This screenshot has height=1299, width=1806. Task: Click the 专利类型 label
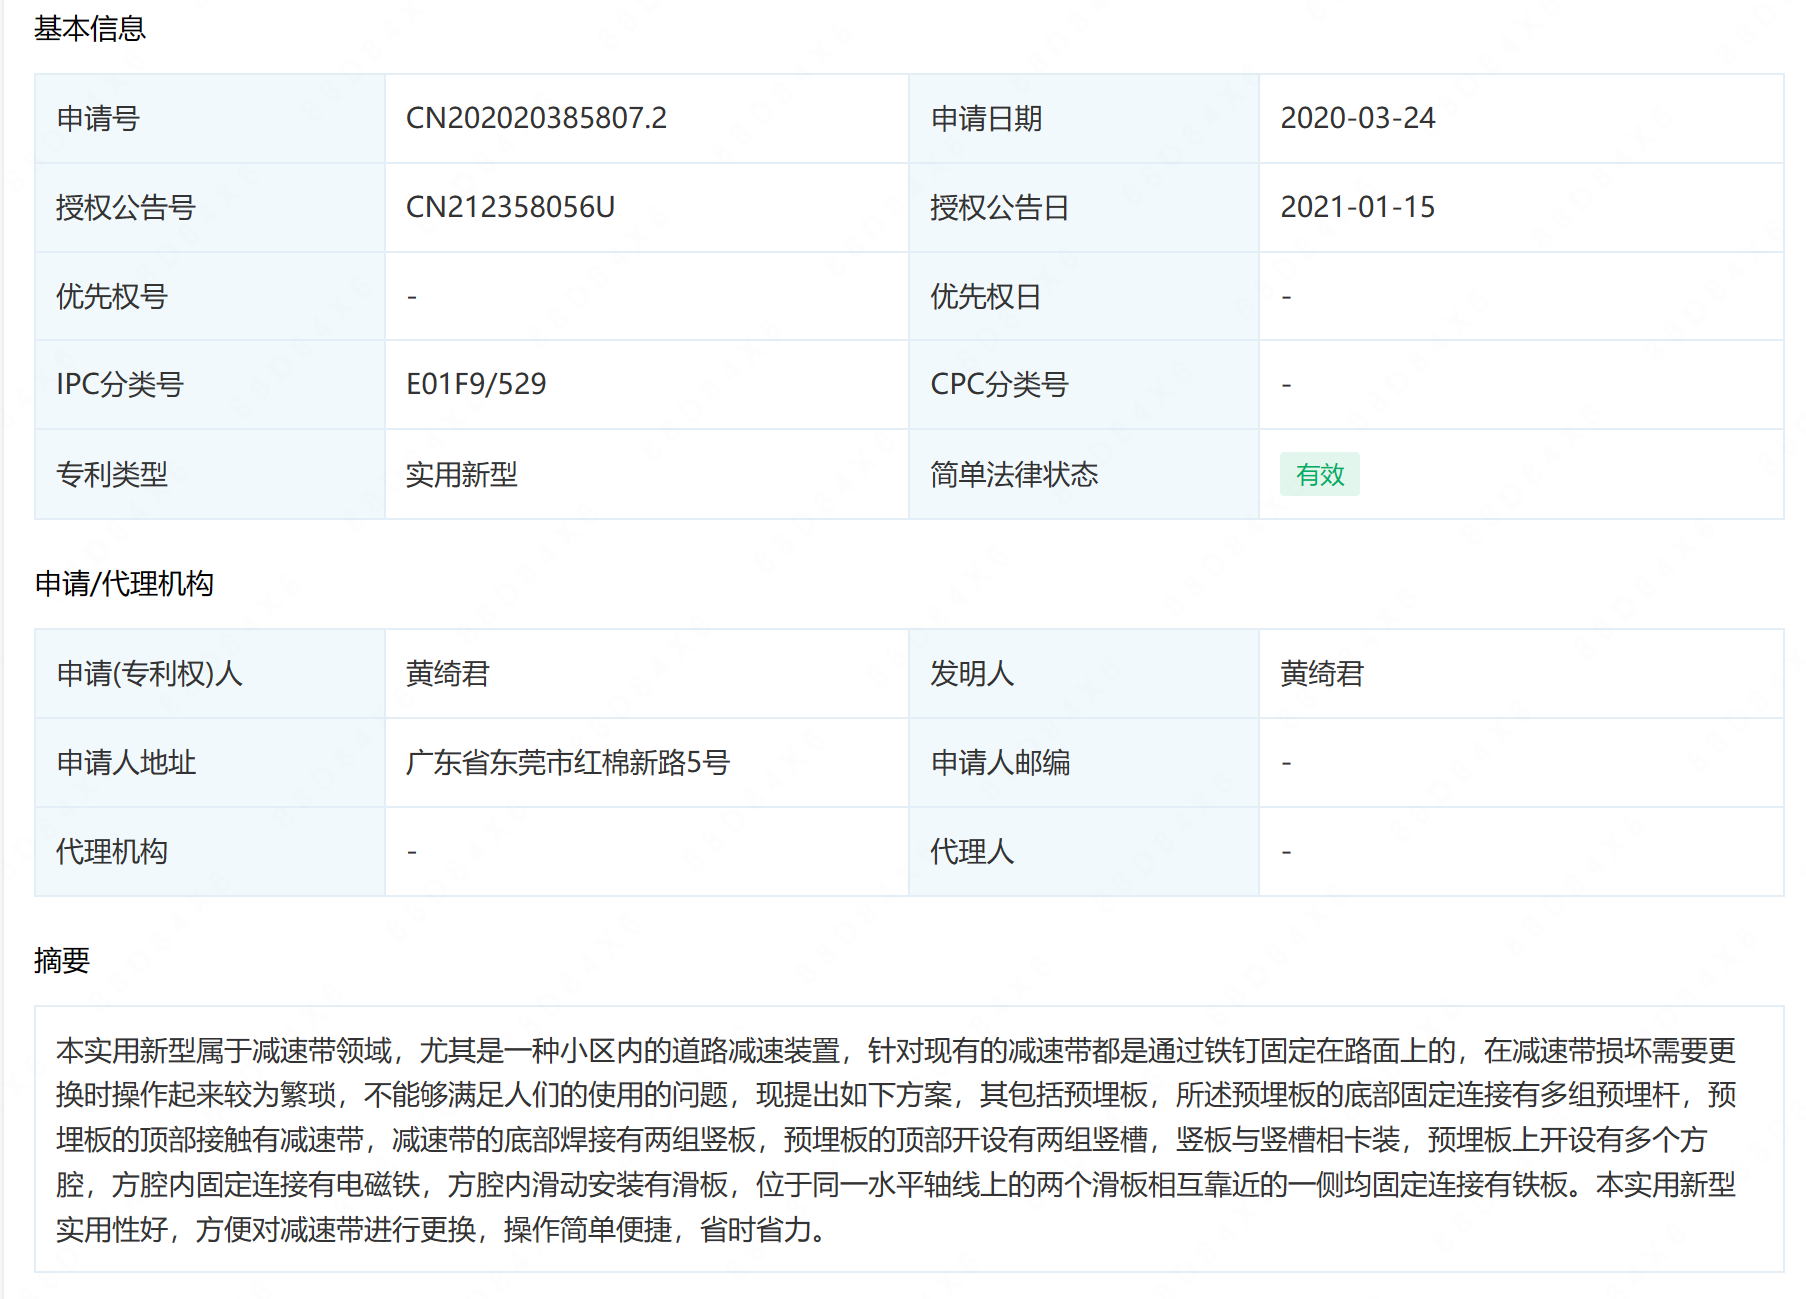112,474
